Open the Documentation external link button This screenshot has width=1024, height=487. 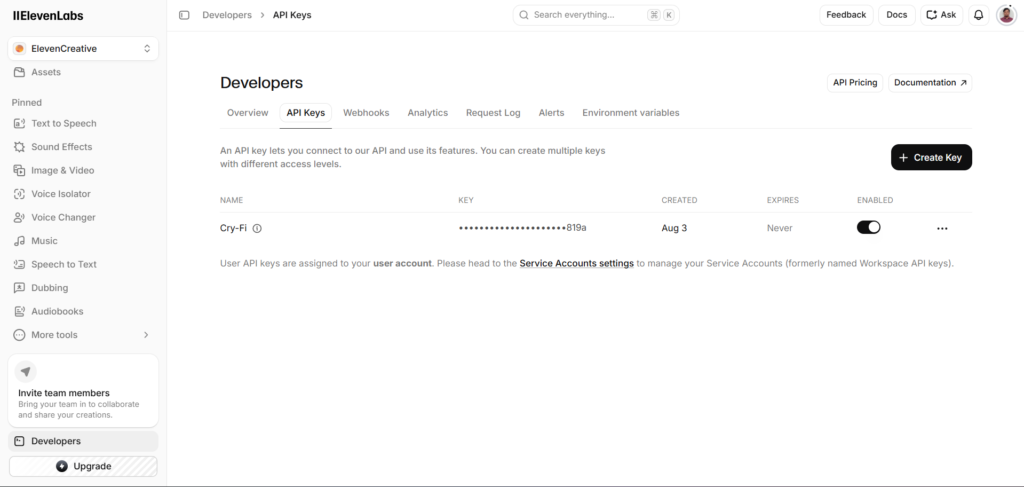click(930, 83)
